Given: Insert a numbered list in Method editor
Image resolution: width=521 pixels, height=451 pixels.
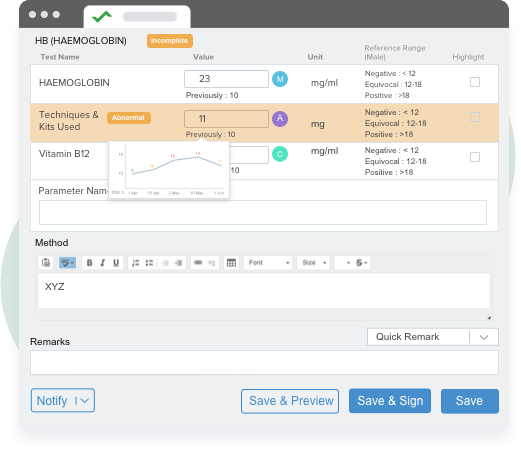Looking at the screenshot, I should tap(135, 263).
